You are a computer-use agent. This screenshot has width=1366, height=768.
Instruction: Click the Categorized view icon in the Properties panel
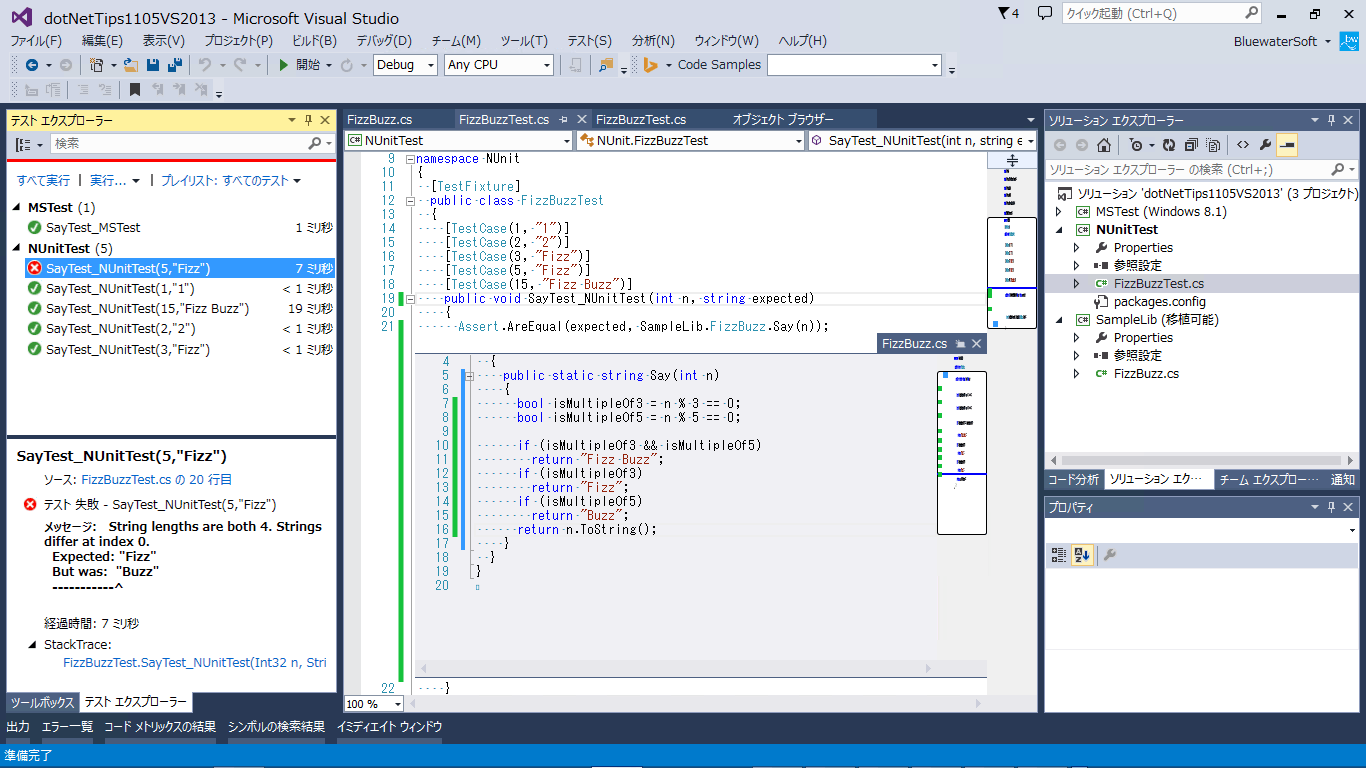coord(1059,555)
